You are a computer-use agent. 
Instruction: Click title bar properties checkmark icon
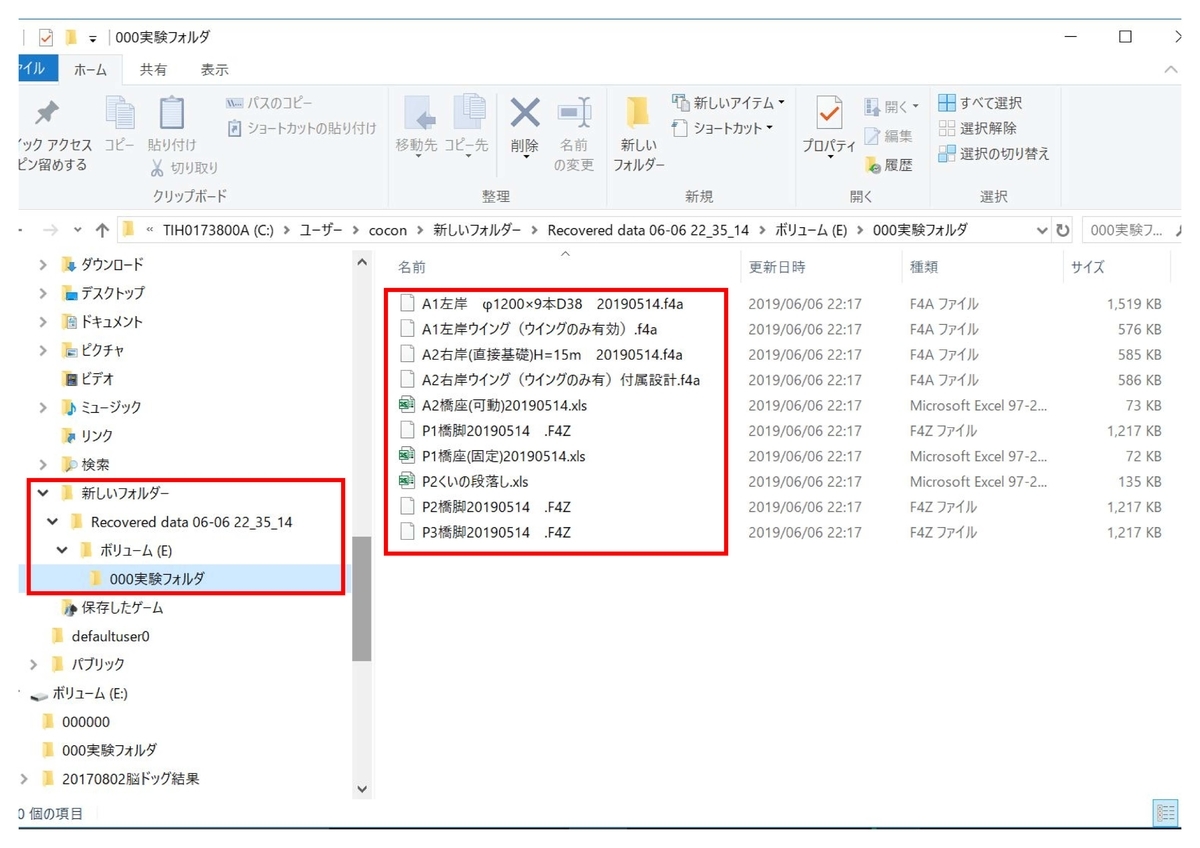pyautogui.click(x=45, y=38)
